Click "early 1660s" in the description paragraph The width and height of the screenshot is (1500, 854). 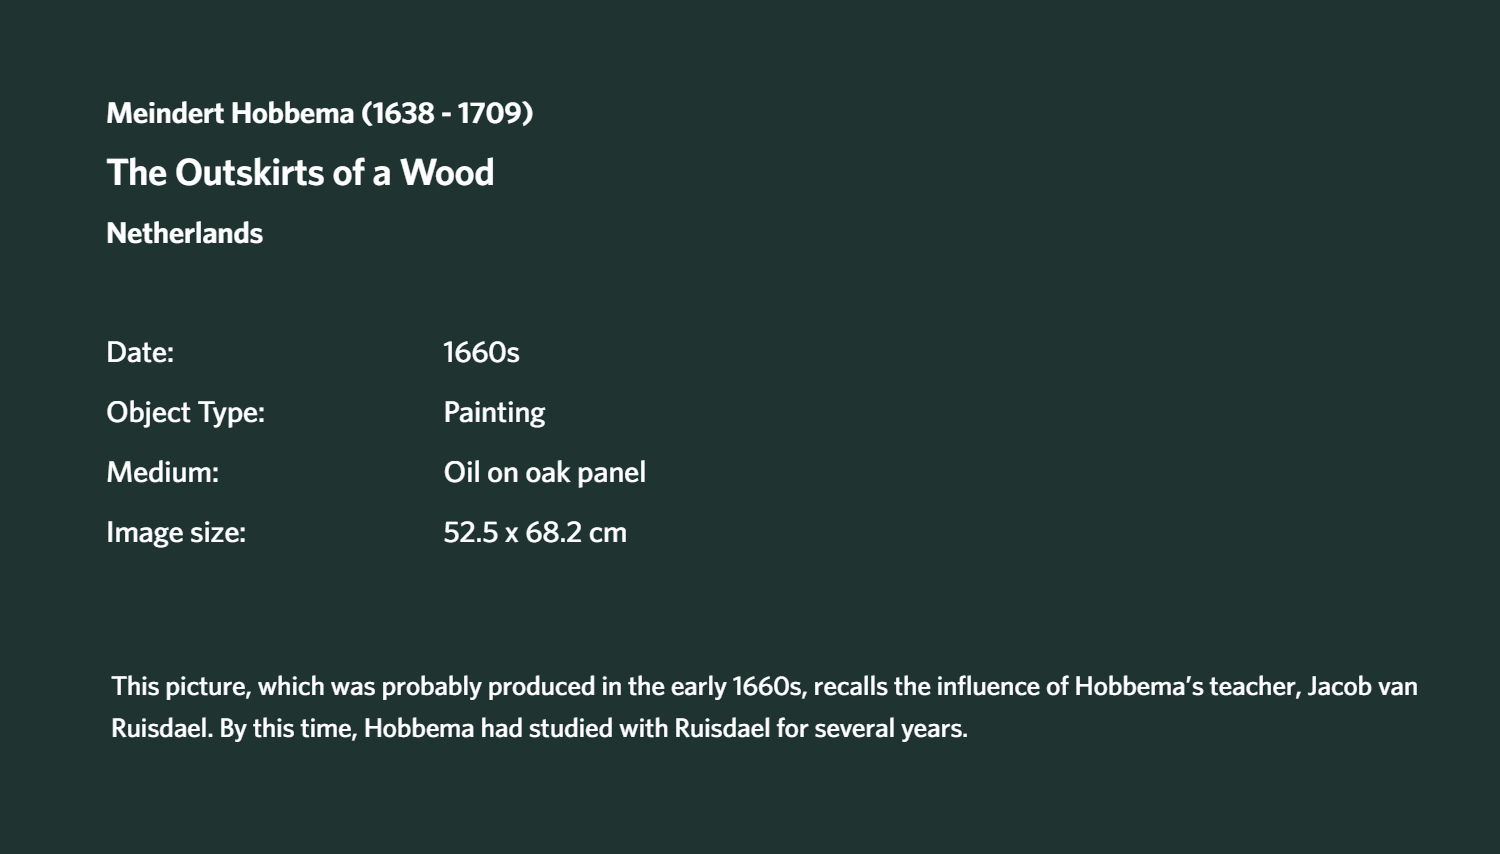[736, 686]
